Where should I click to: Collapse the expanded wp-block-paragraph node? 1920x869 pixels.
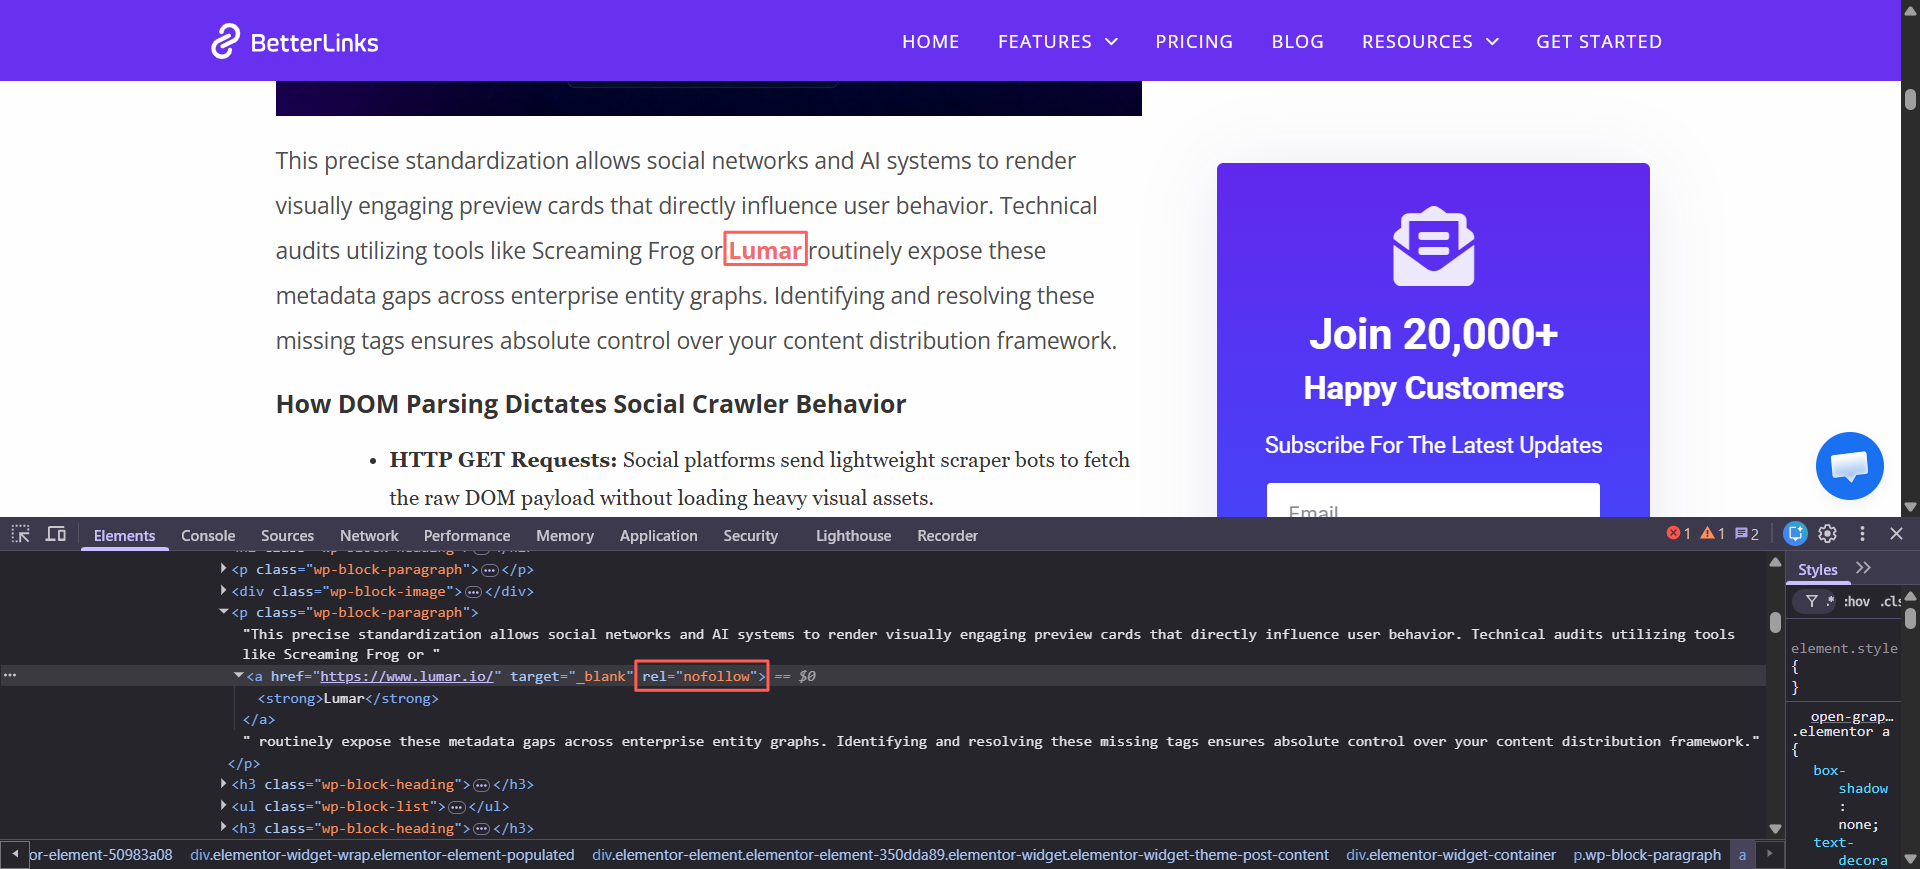[223, 612]
